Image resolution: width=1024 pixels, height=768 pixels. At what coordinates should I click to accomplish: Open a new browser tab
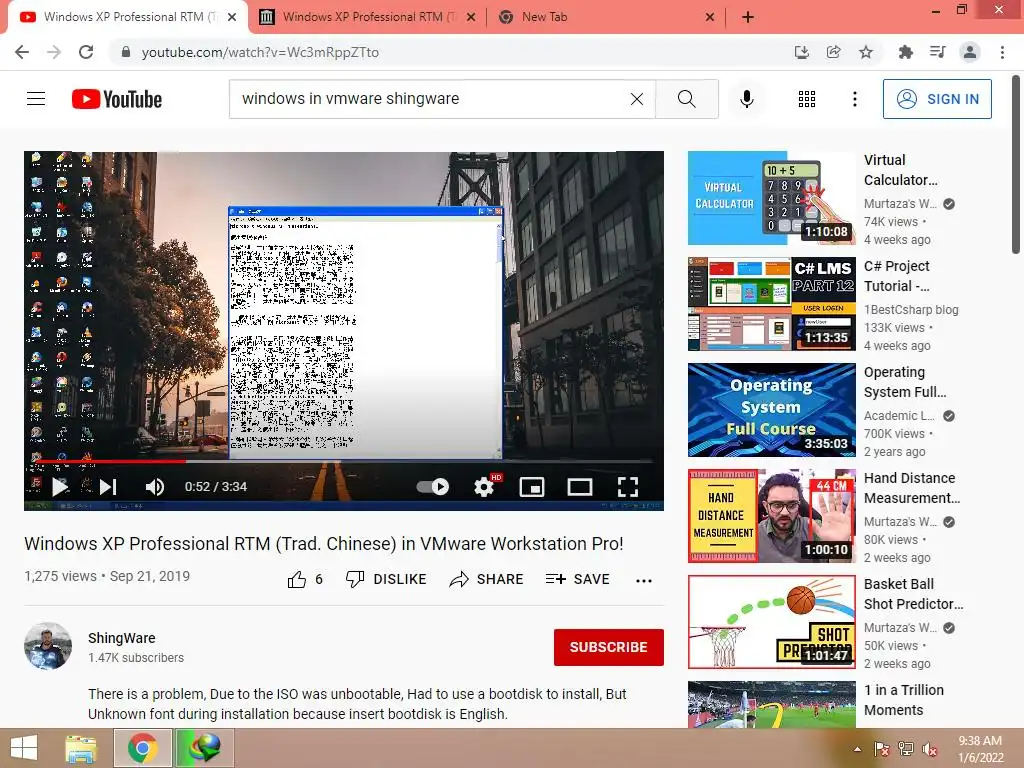[748, 17]
